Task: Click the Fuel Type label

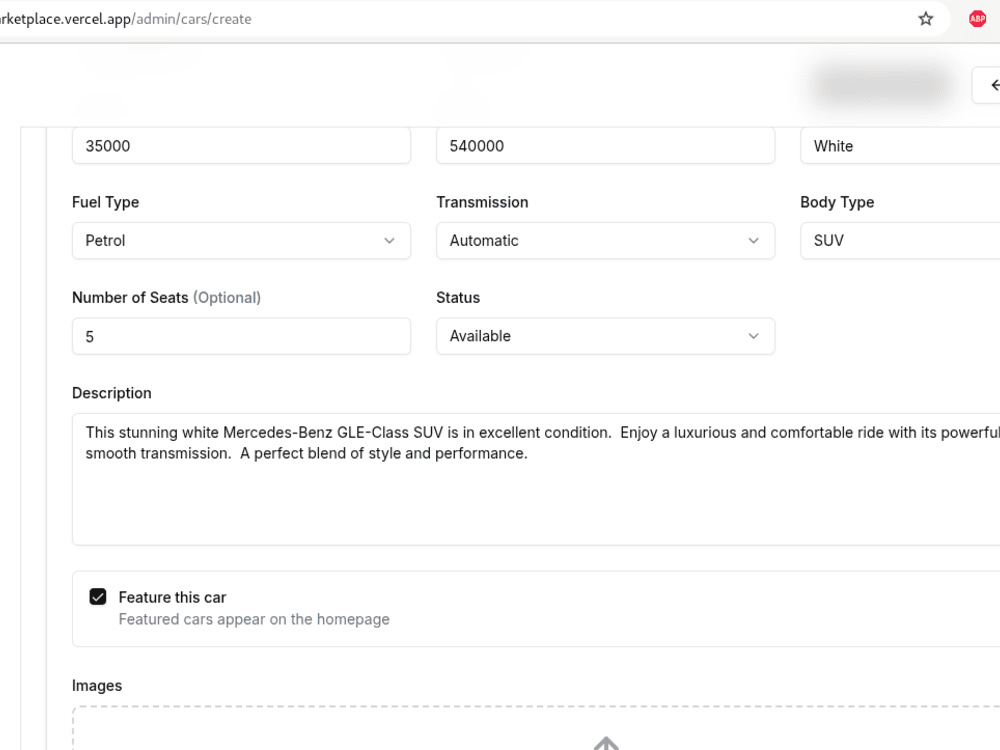Action: point(105,202)
